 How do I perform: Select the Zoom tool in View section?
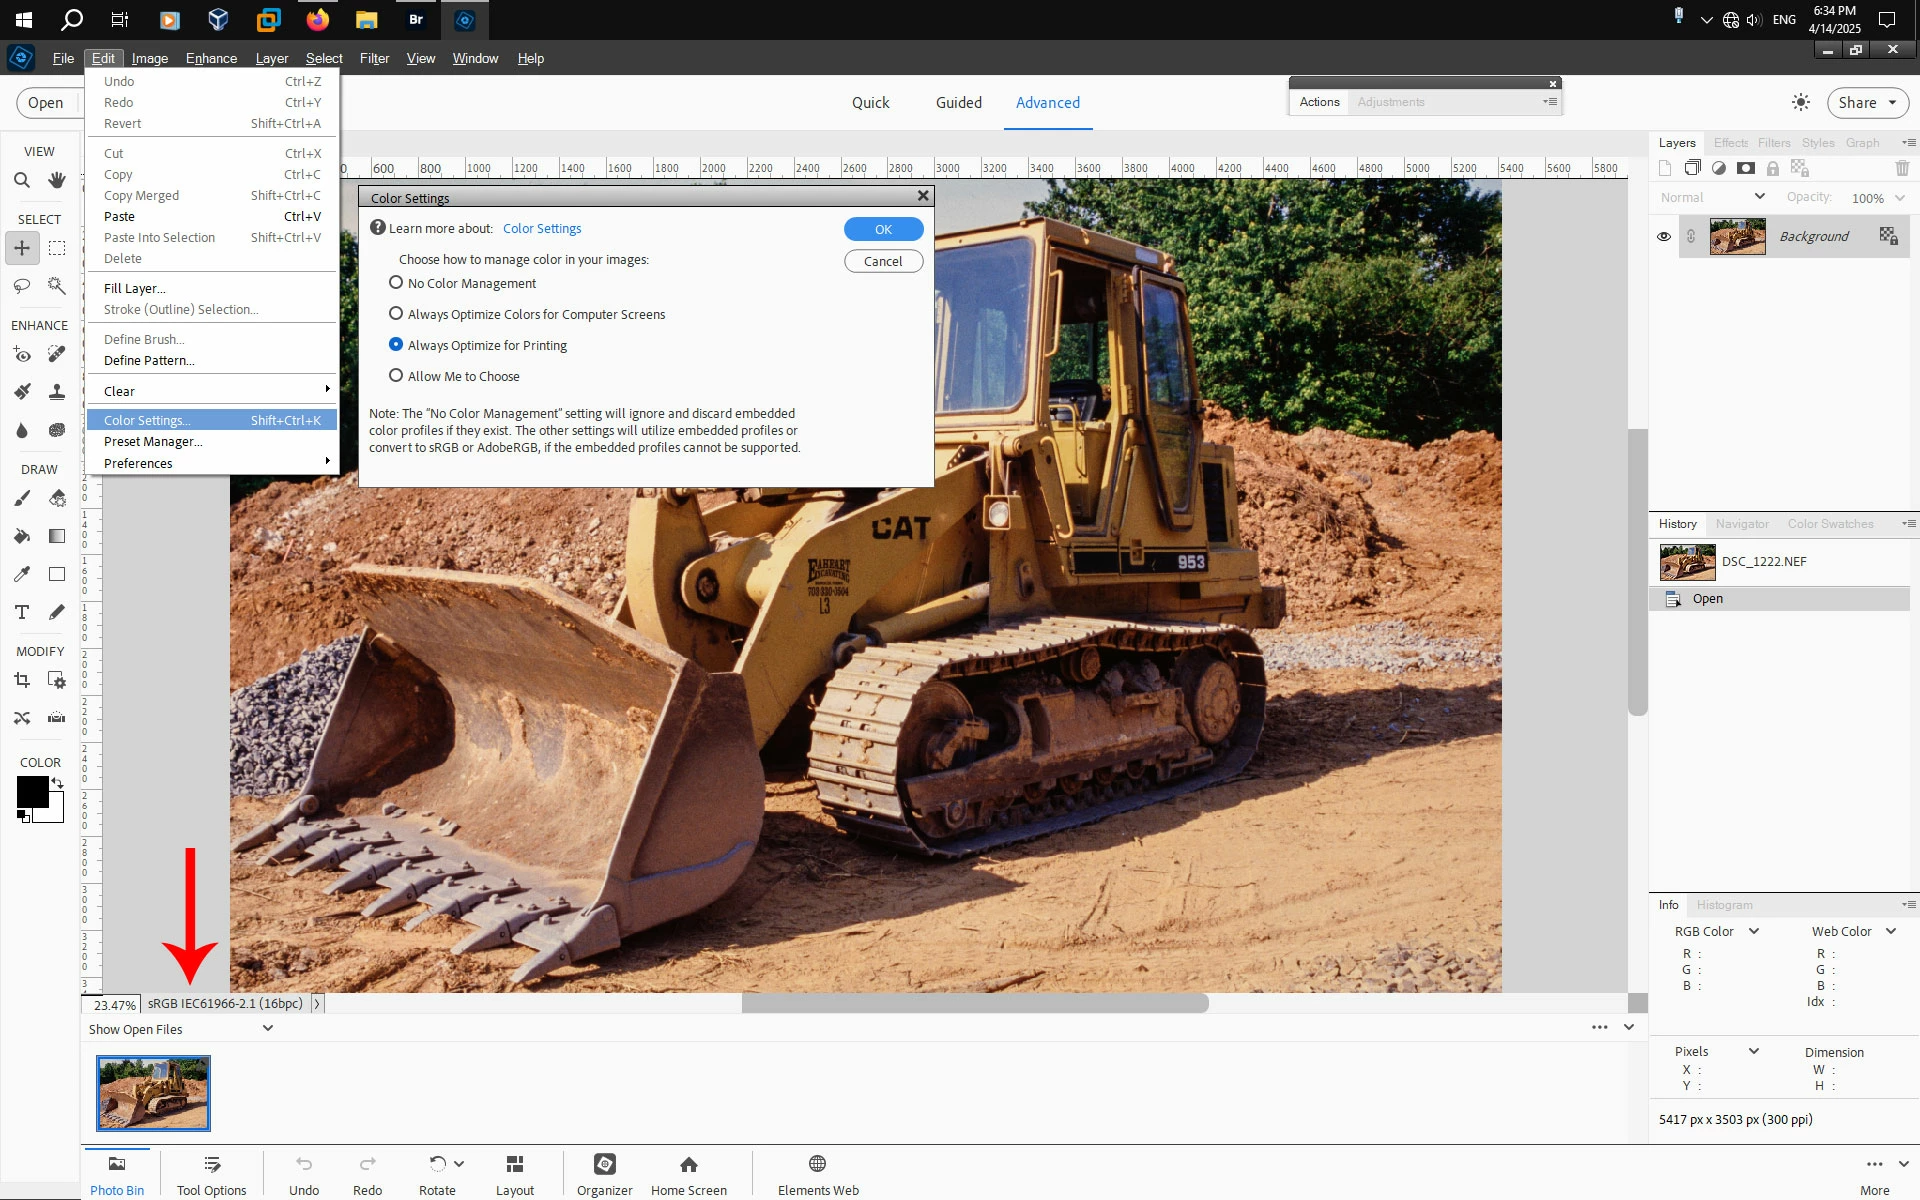tap(22, 181)
